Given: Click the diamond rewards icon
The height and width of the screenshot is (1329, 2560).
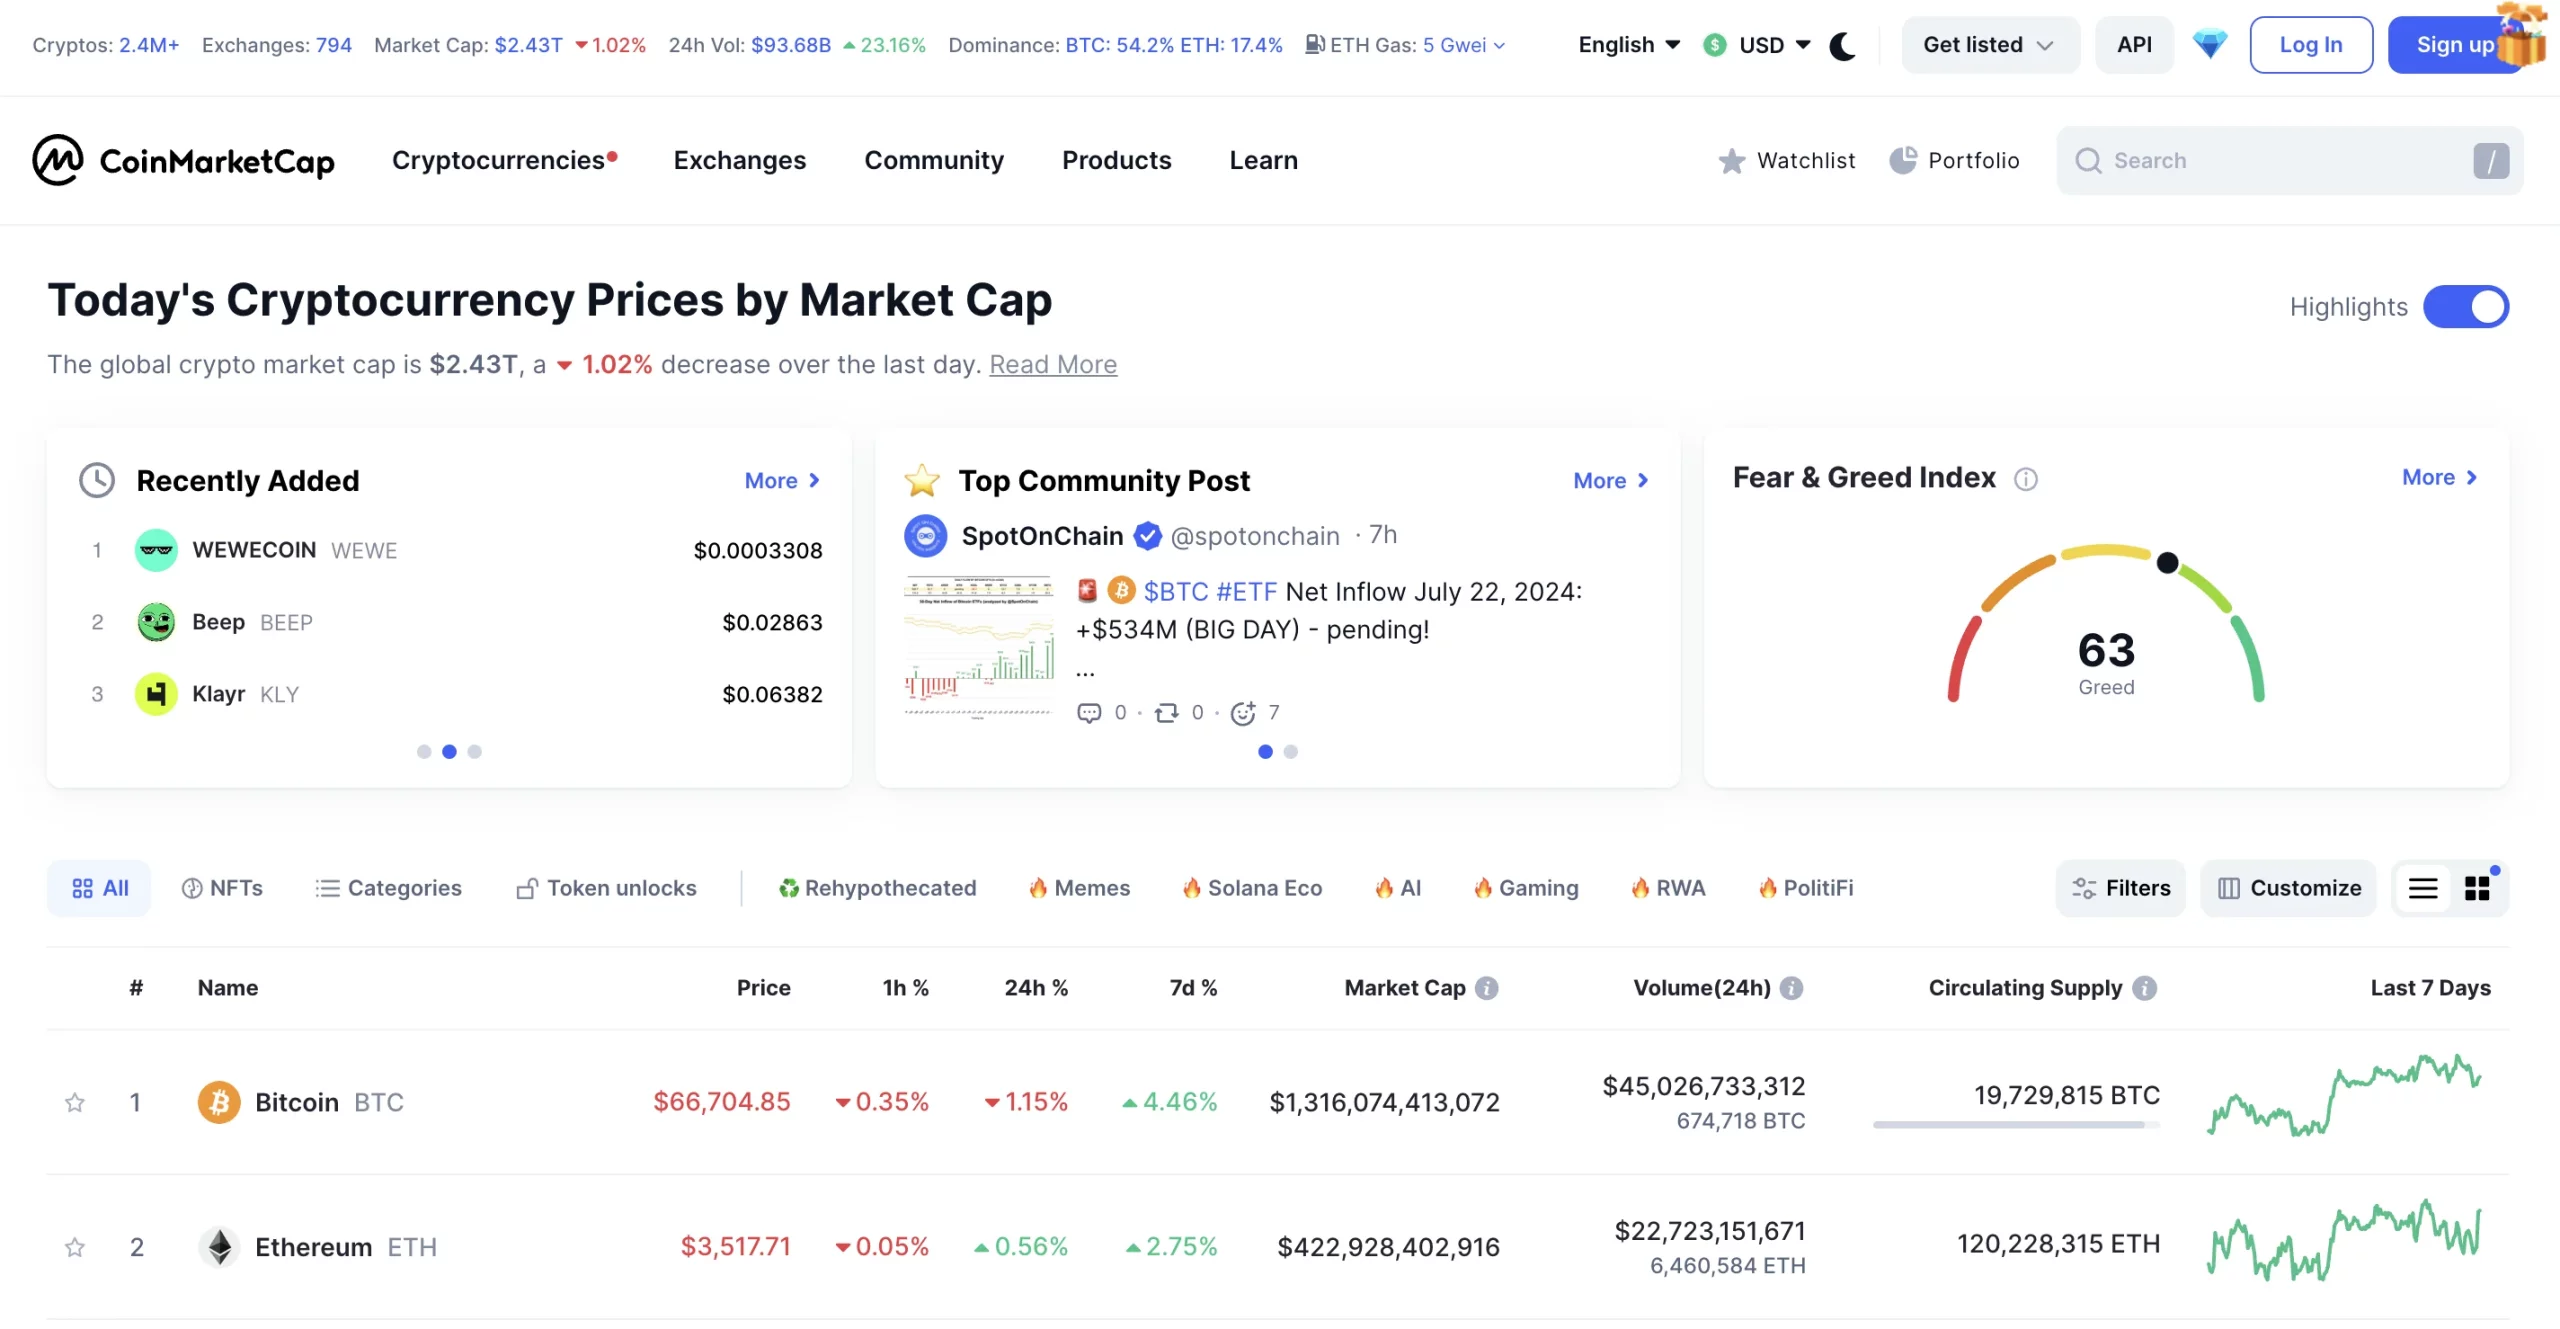Looking at the screenshot, I should click(x=2210, y=46).
